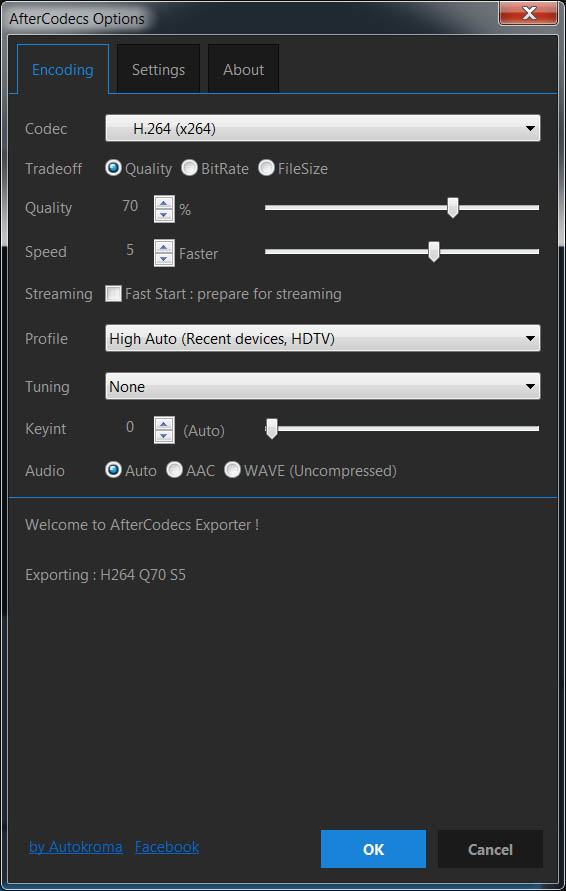Image resolution: width=566 pixels, height=891 pixels.
Task: Open the About tab
Action: click(x=243, y=69)
